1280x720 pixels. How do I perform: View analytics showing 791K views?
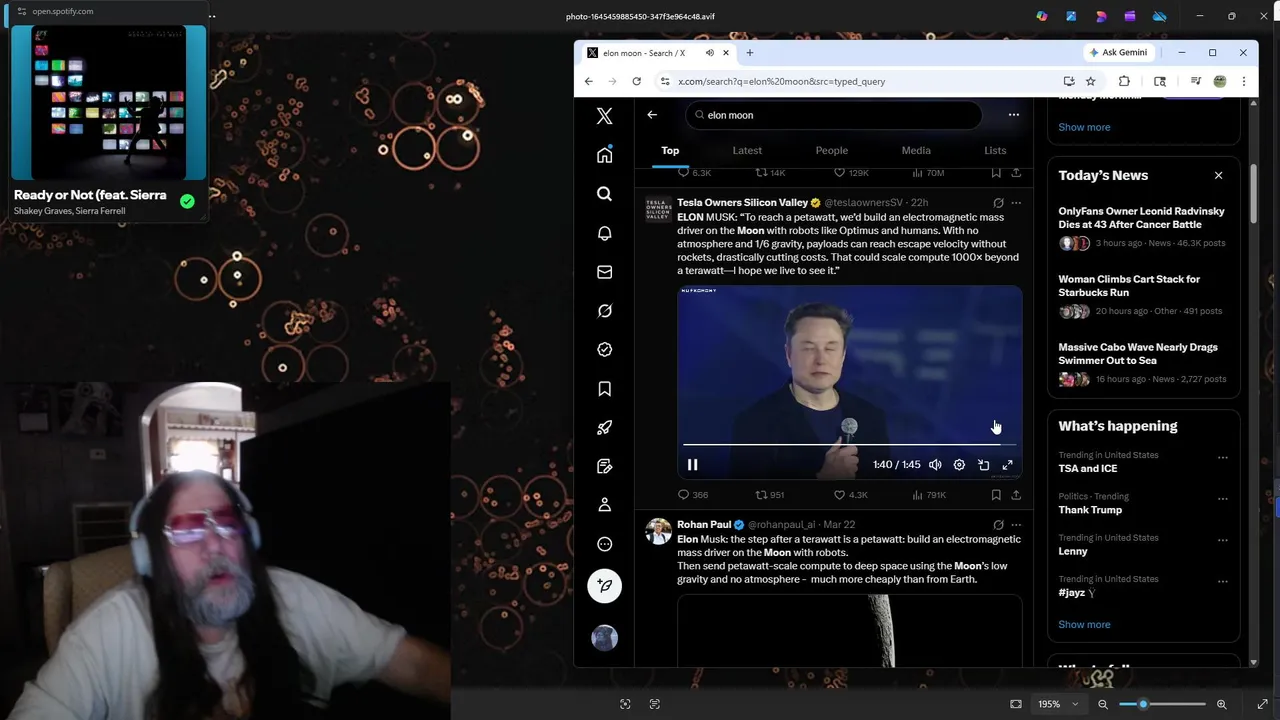coord(928,495)
